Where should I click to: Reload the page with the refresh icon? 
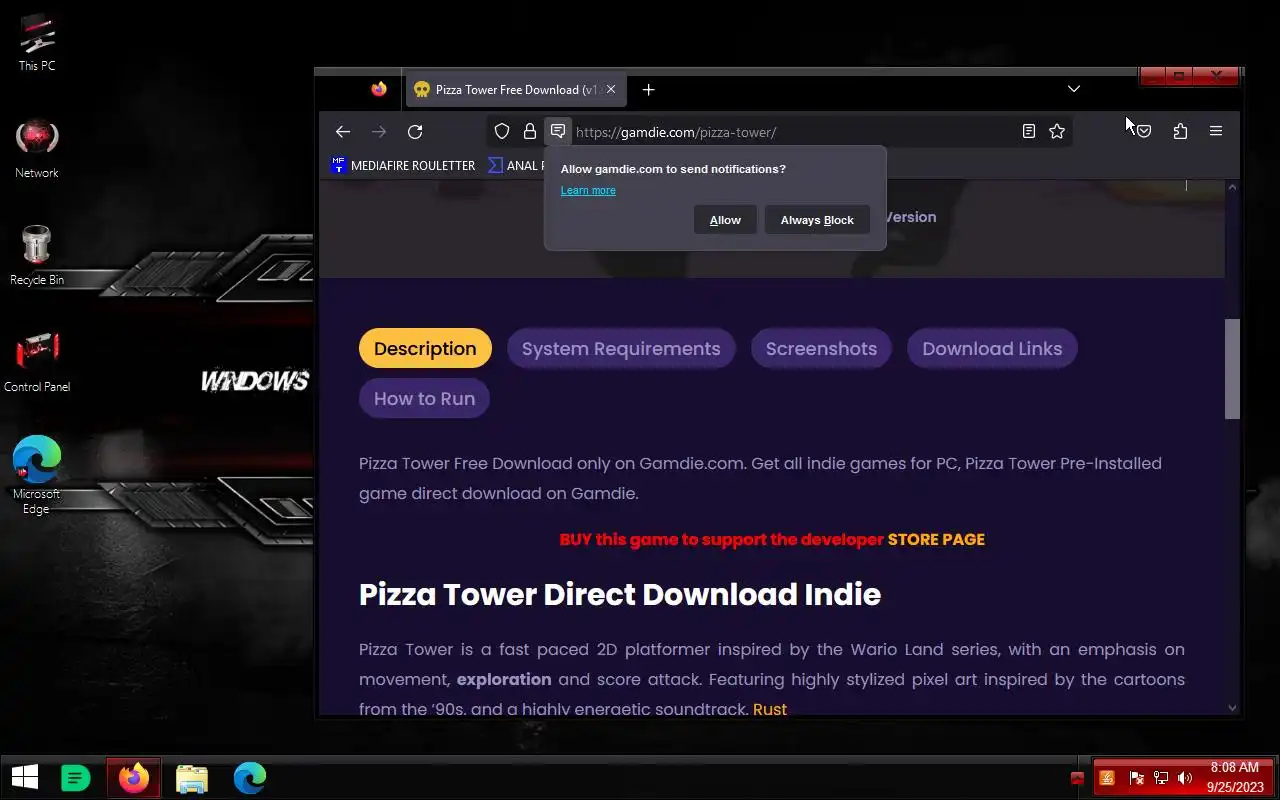415,131
